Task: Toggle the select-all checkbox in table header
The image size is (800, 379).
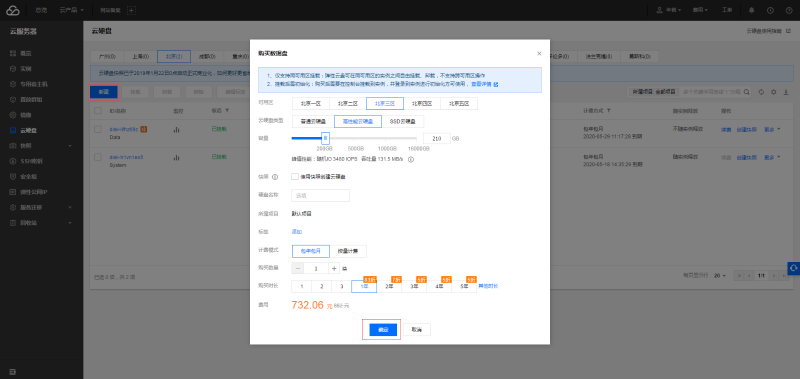Action: [97, 110]
